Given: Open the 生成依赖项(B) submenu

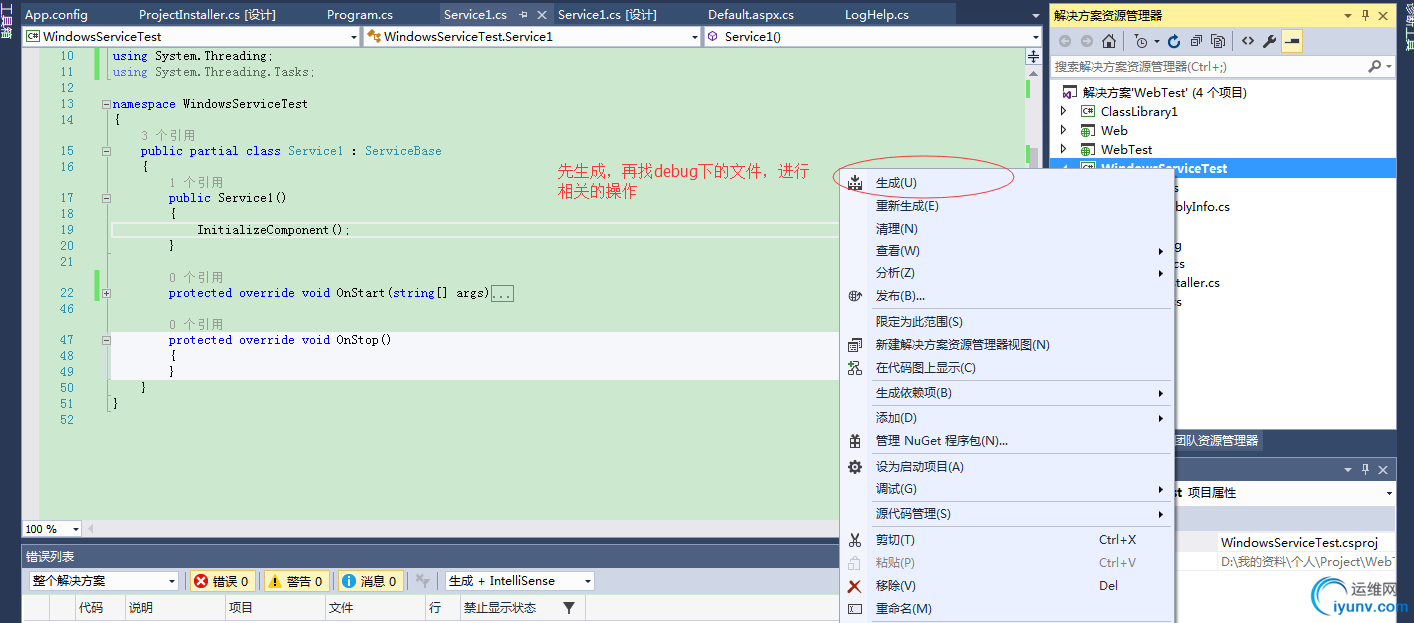Looking at the screenshot, I should (1007, 393).
